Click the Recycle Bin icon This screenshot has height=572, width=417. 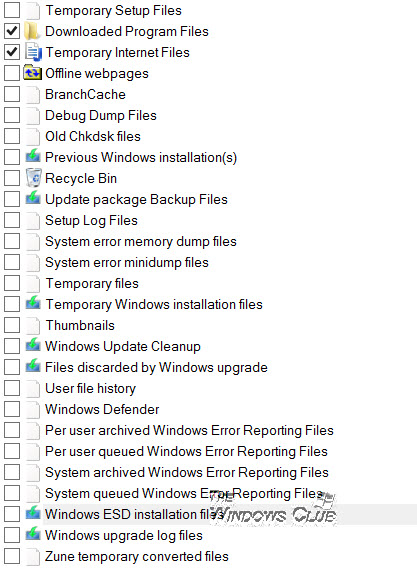pyautogui.click(x=34, y=178)
